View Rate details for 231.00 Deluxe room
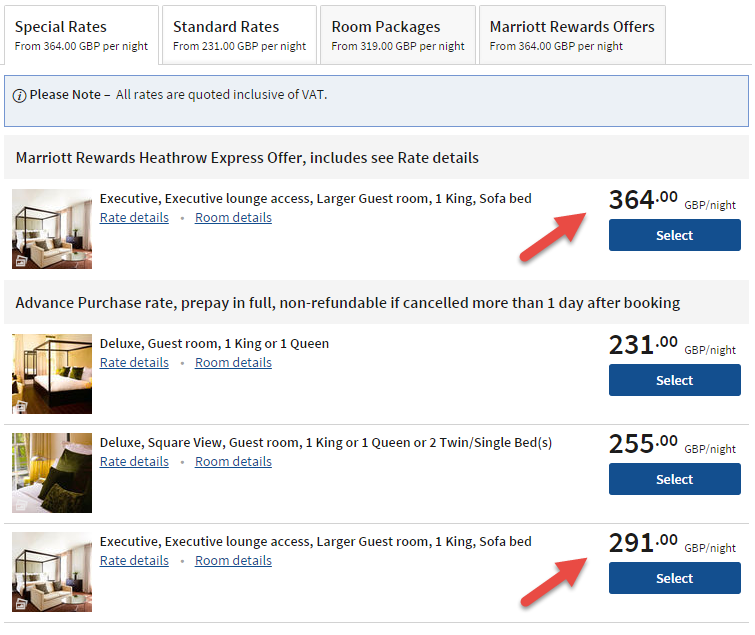Viewport: 755px width, 635px height. 134,363
